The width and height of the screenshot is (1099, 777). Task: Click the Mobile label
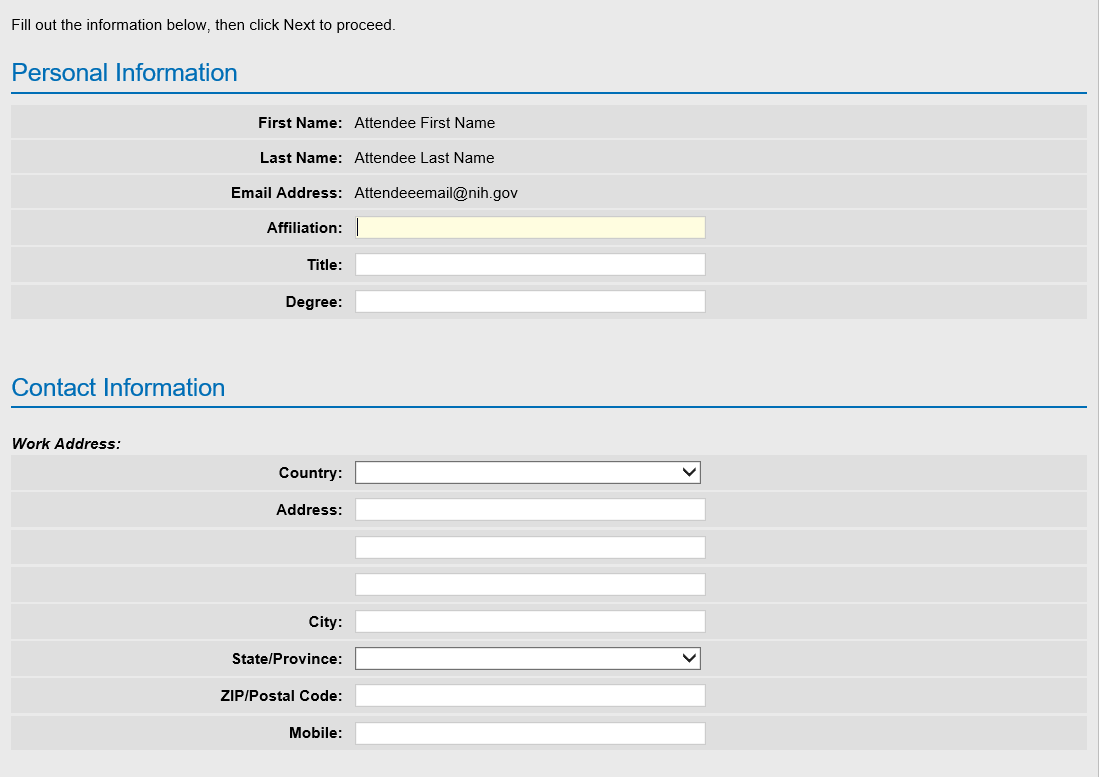[315, 733]
